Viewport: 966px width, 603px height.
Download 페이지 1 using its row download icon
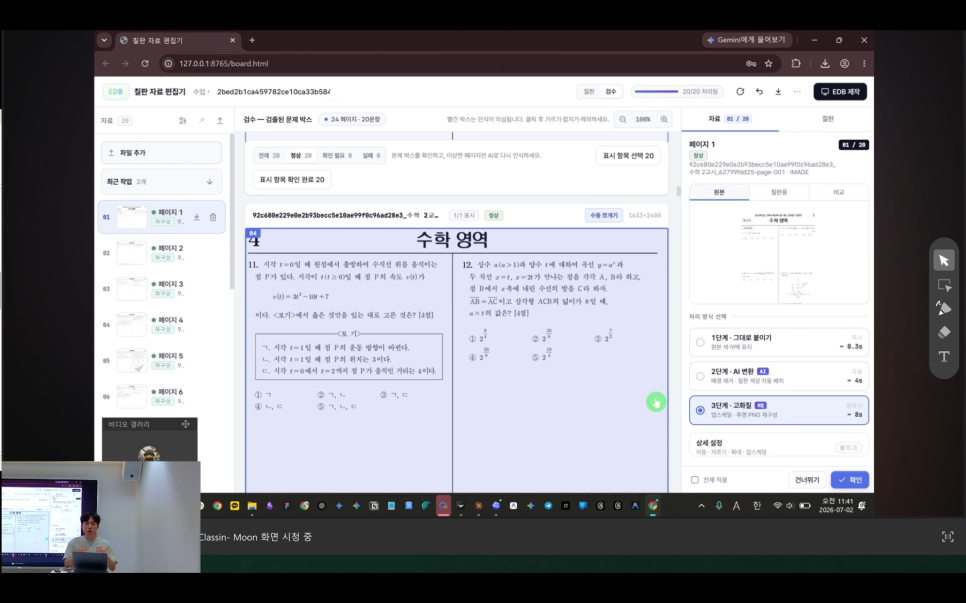[197, 217]
